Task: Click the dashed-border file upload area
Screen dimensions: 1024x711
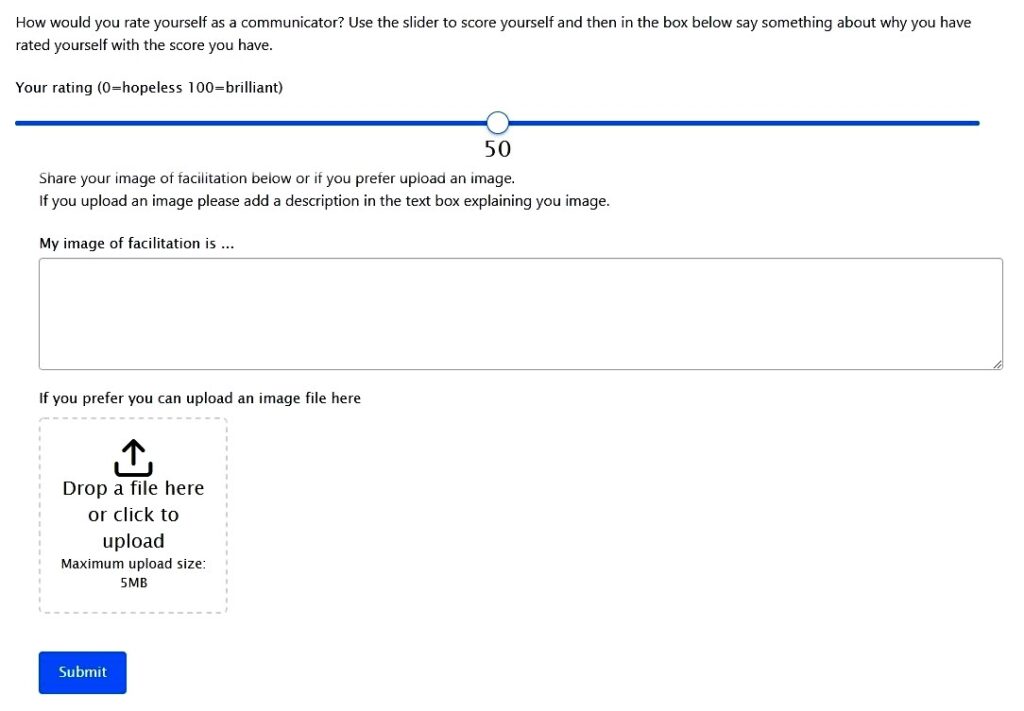Action: click(x=133, y=516)
